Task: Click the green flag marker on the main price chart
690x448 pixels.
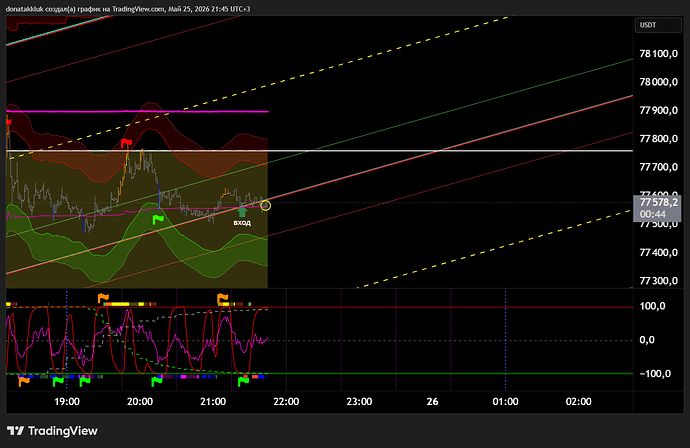Action: [158, 219]
